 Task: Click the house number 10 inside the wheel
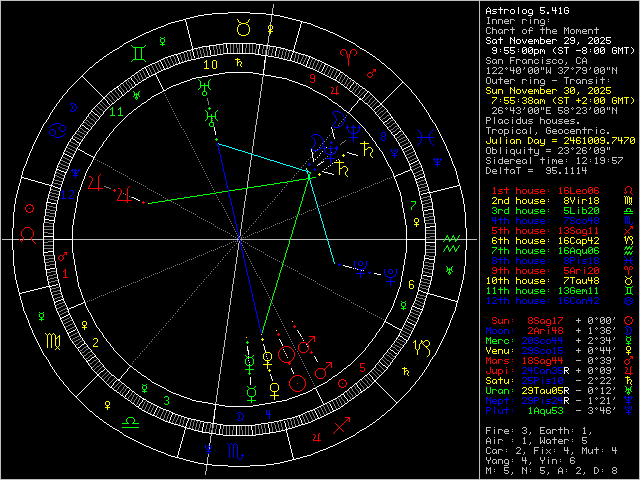coord(209,64)
